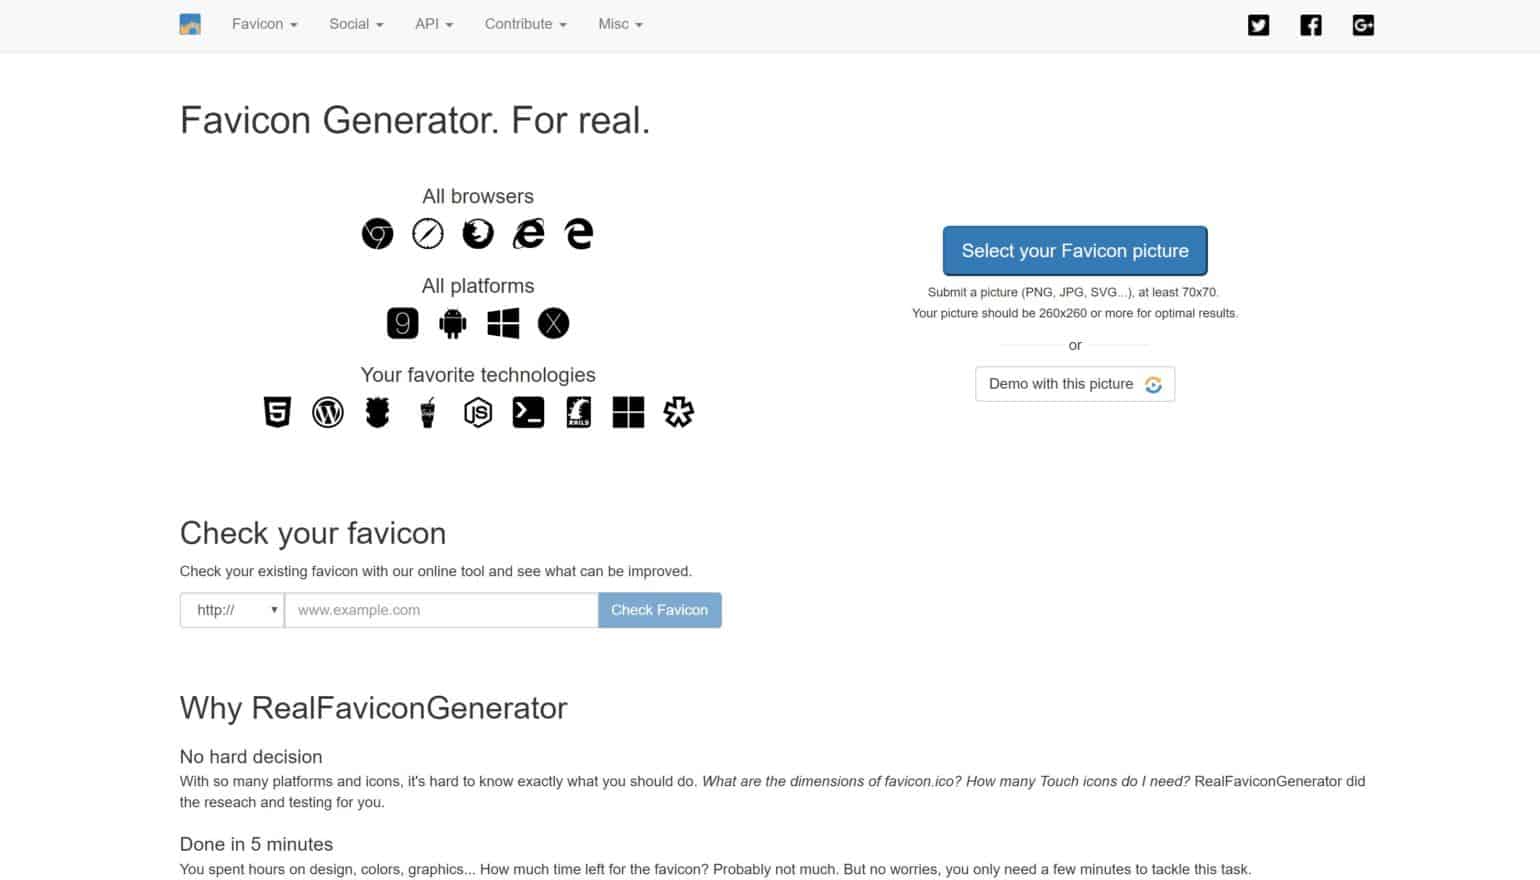The height and width of the screenshot is (880, 1540).
Task: Click the iOS 9 platform icon
Action: pos(402,323)
